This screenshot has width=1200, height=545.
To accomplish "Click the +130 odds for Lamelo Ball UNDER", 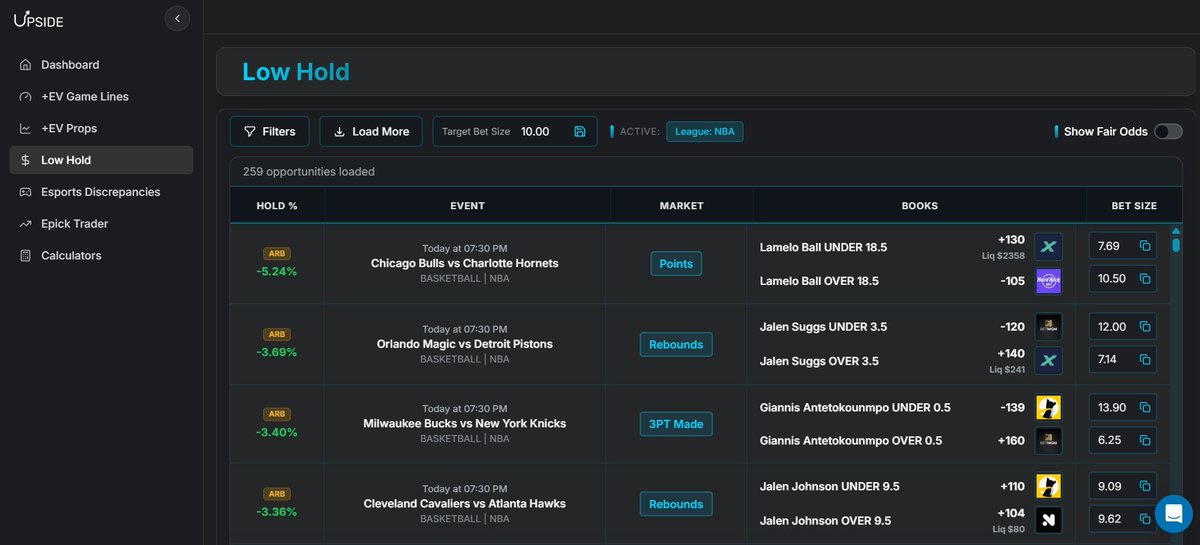I will (1011, 240).
